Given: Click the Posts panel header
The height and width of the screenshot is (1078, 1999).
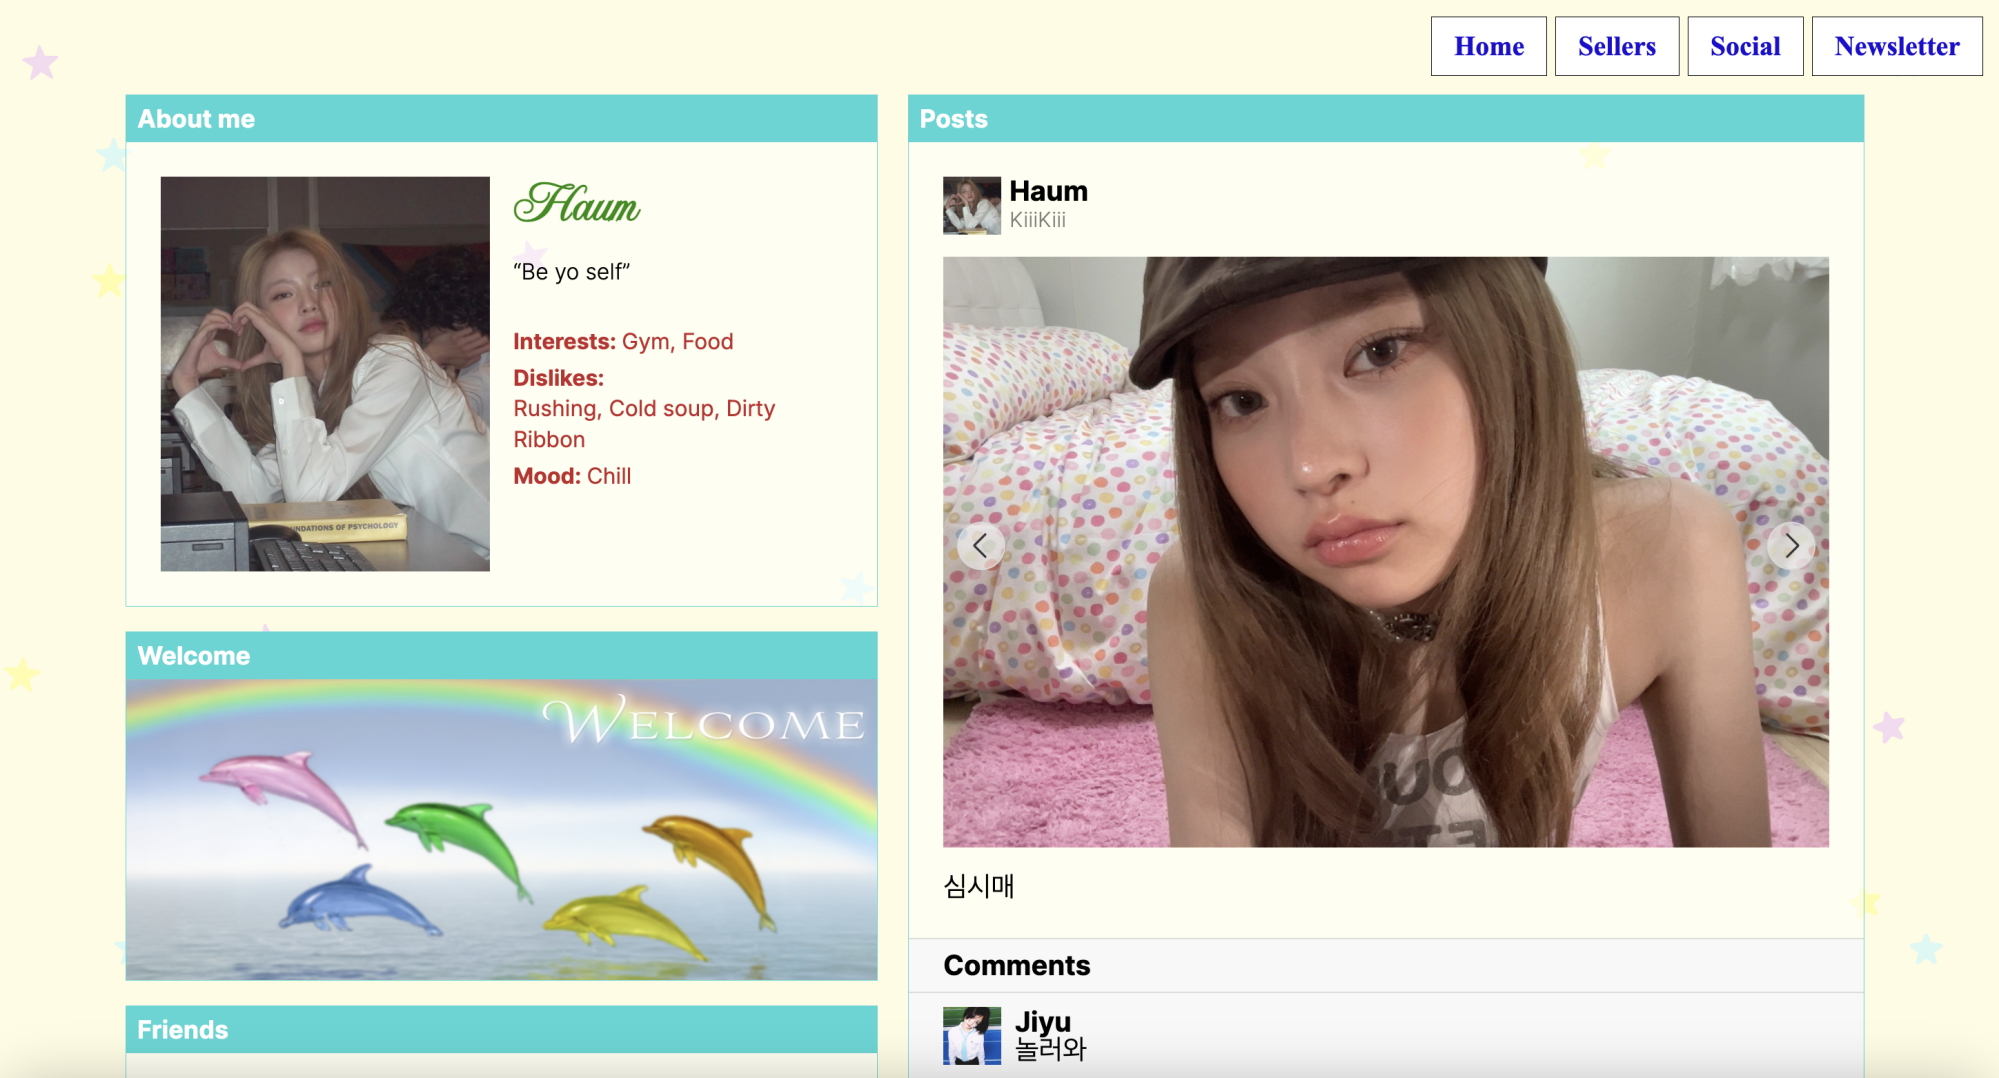Looking at the screenshot, I should [x=1385, y=119].
